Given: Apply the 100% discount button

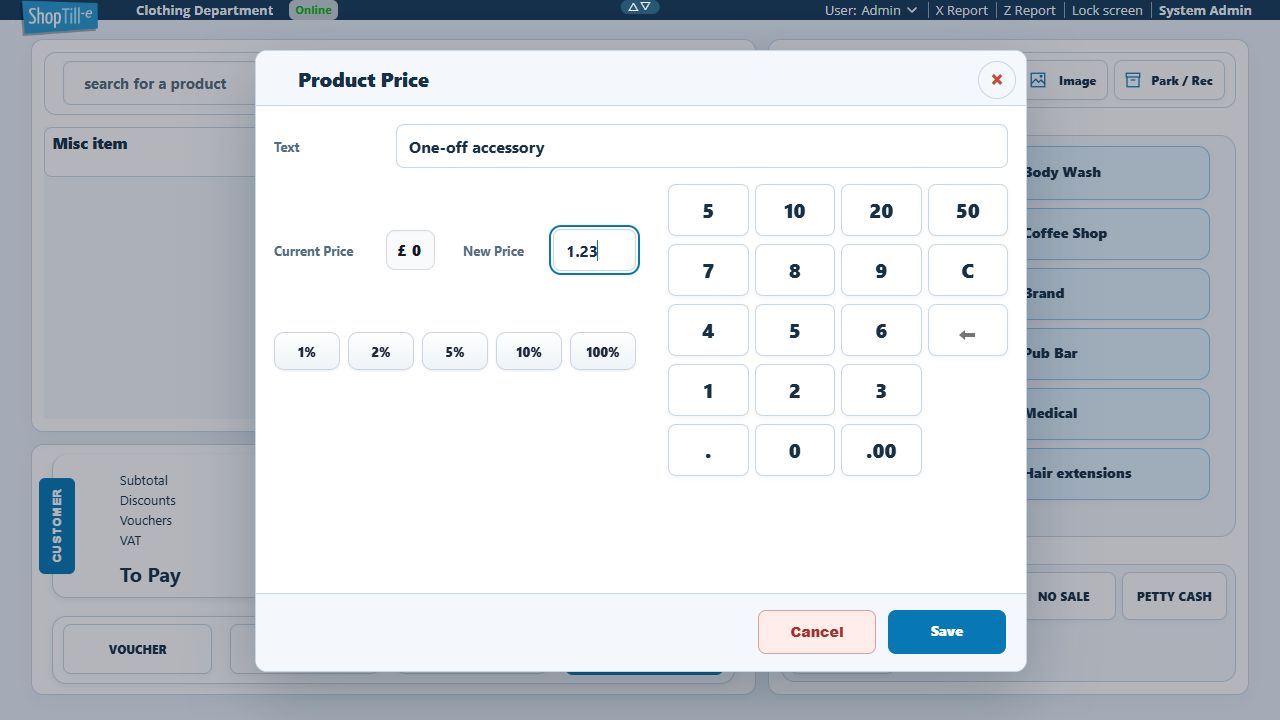Looking at the screenshot, I should coord(602,351).
